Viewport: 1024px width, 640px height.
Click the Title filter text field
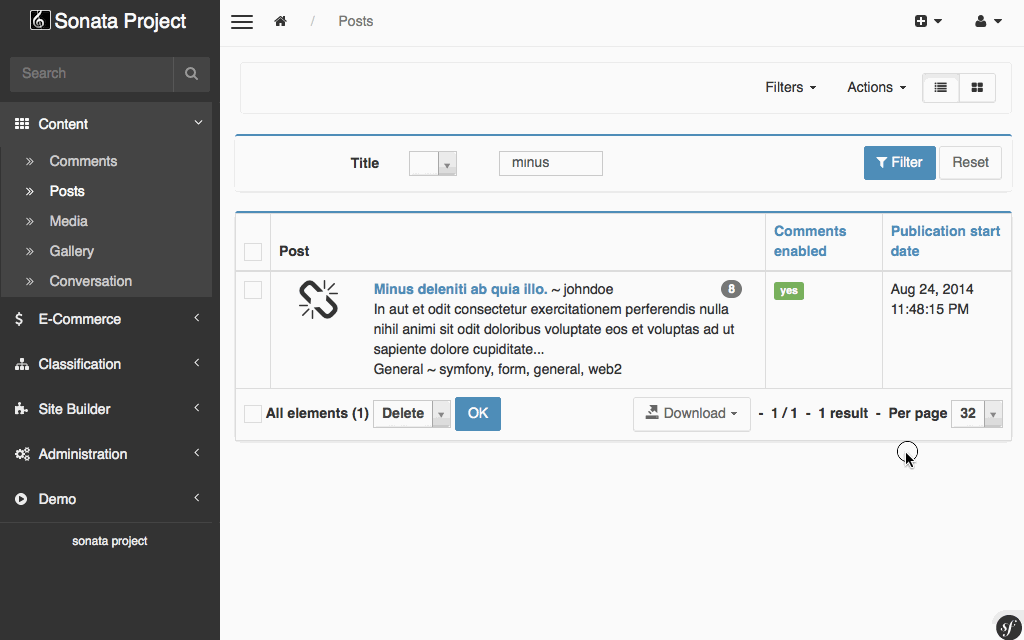[x=550, y=163]
